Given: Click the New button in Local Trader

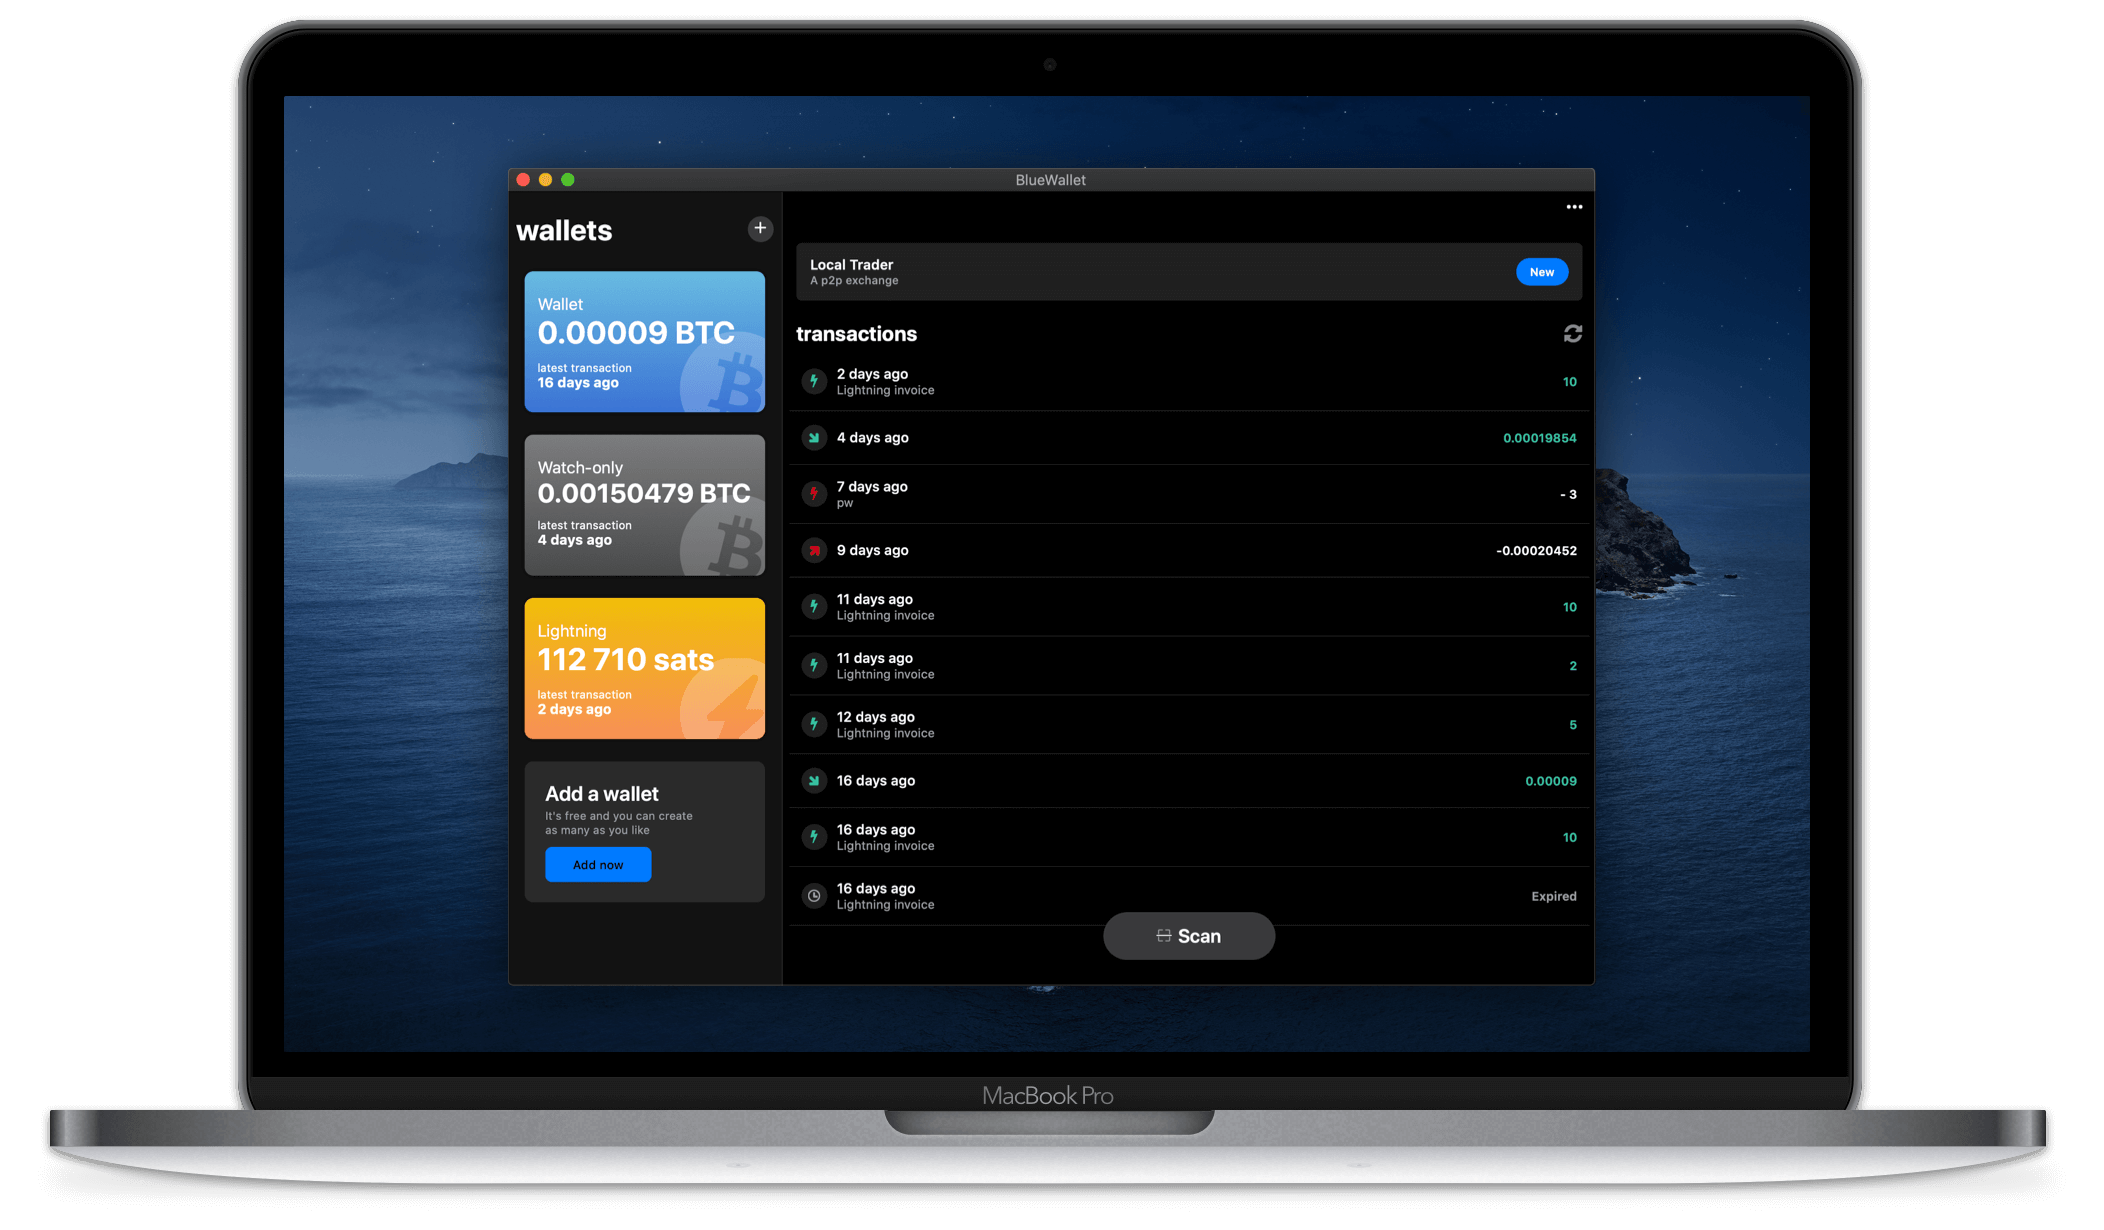Looking at the screenshot, I should click(x=1543, y=271).
